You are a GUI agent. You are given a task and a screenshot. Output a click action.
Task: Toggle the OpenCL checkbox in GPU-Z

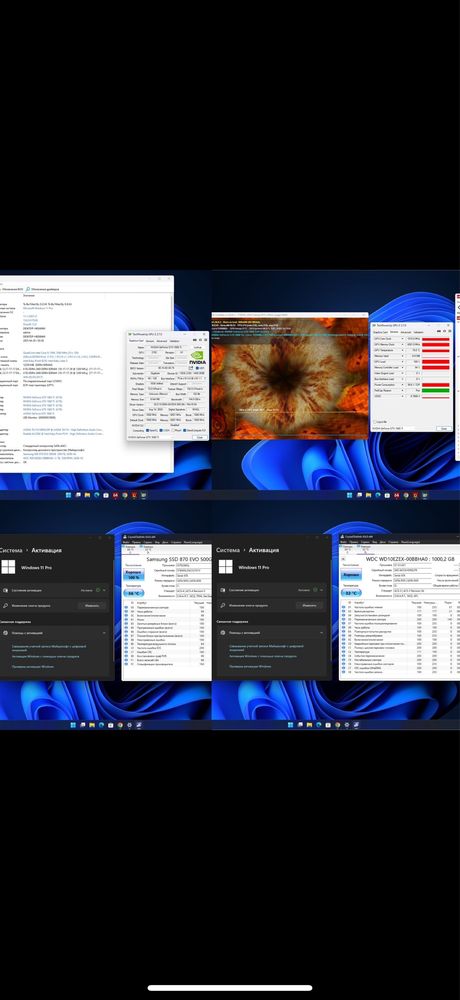[x=147, y=430]
